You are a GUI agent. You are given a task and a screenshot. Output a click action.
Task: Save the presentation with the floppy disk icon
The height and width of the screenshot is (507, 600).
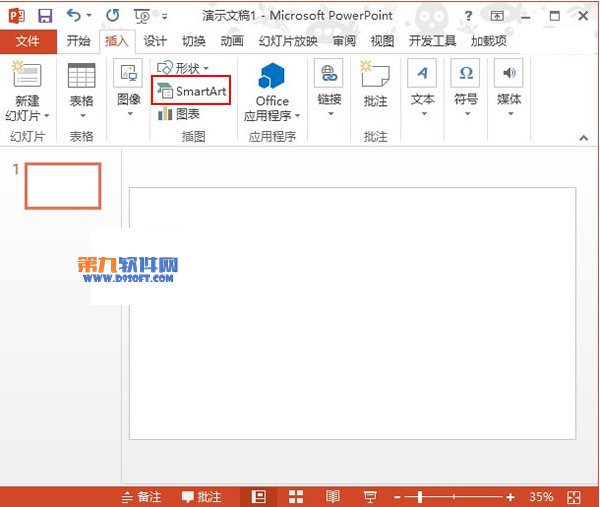pyautogui.click(x=45, y=16)
